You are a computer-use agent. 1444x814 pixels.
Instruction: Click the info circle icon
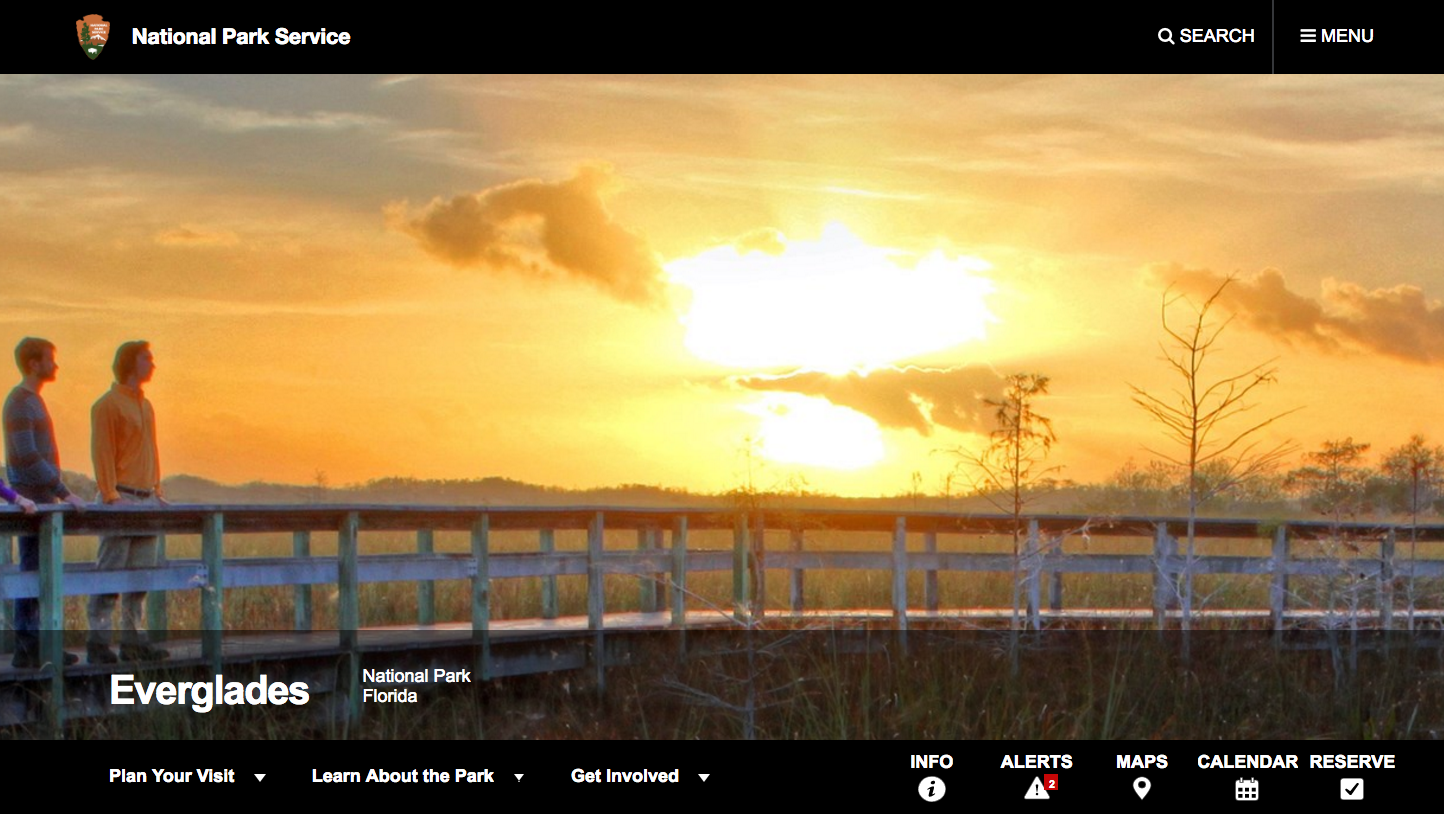point(932,789)
